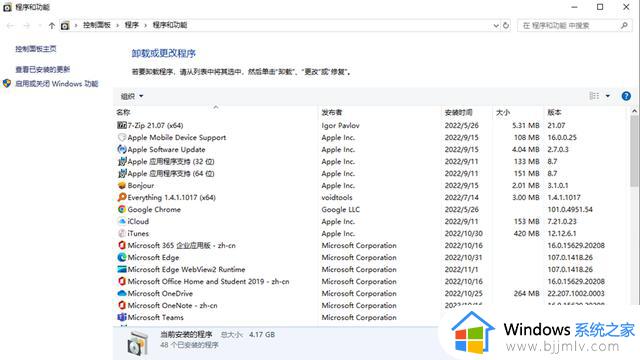Click the Windows shield icon in sidebar
The height and width of the screenshot is (360, 640).
click(x=7, y=84)
